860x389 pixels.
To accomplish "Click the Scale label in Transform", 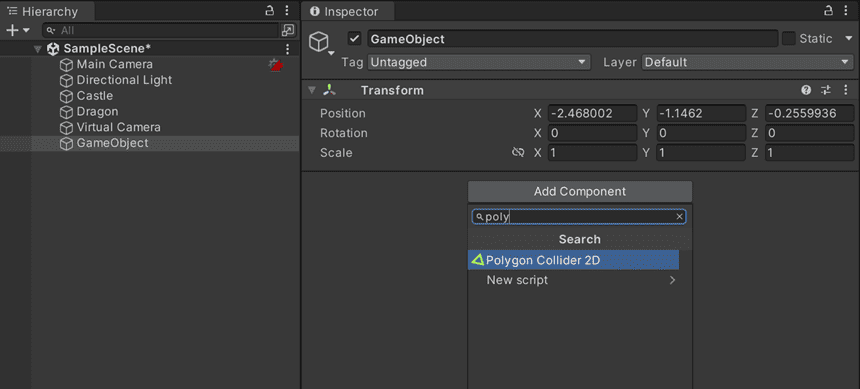I will pyautogui.click(x=336, y=153).
